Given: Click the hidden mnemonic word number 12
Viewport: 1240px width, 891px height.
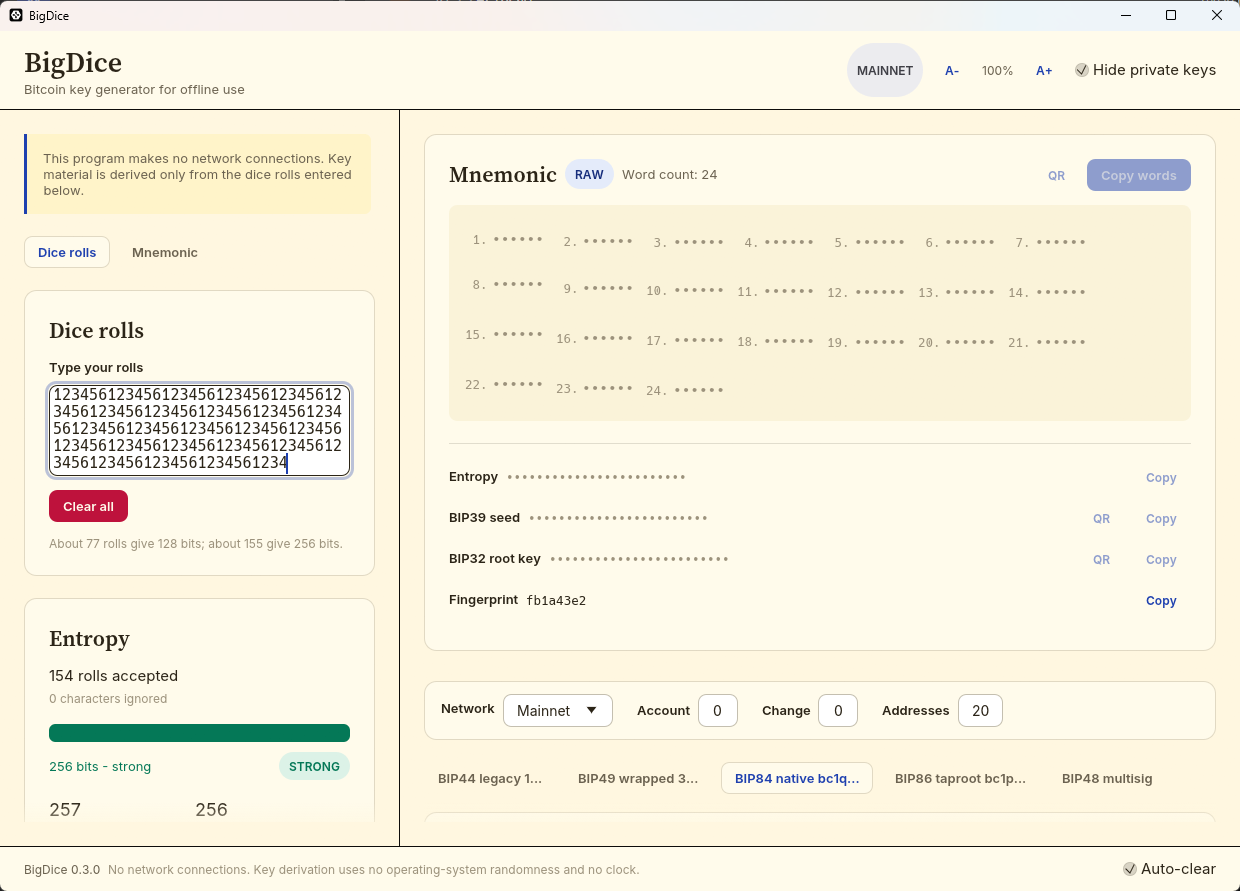Looking at the screenshot, I should click(866, 293).
